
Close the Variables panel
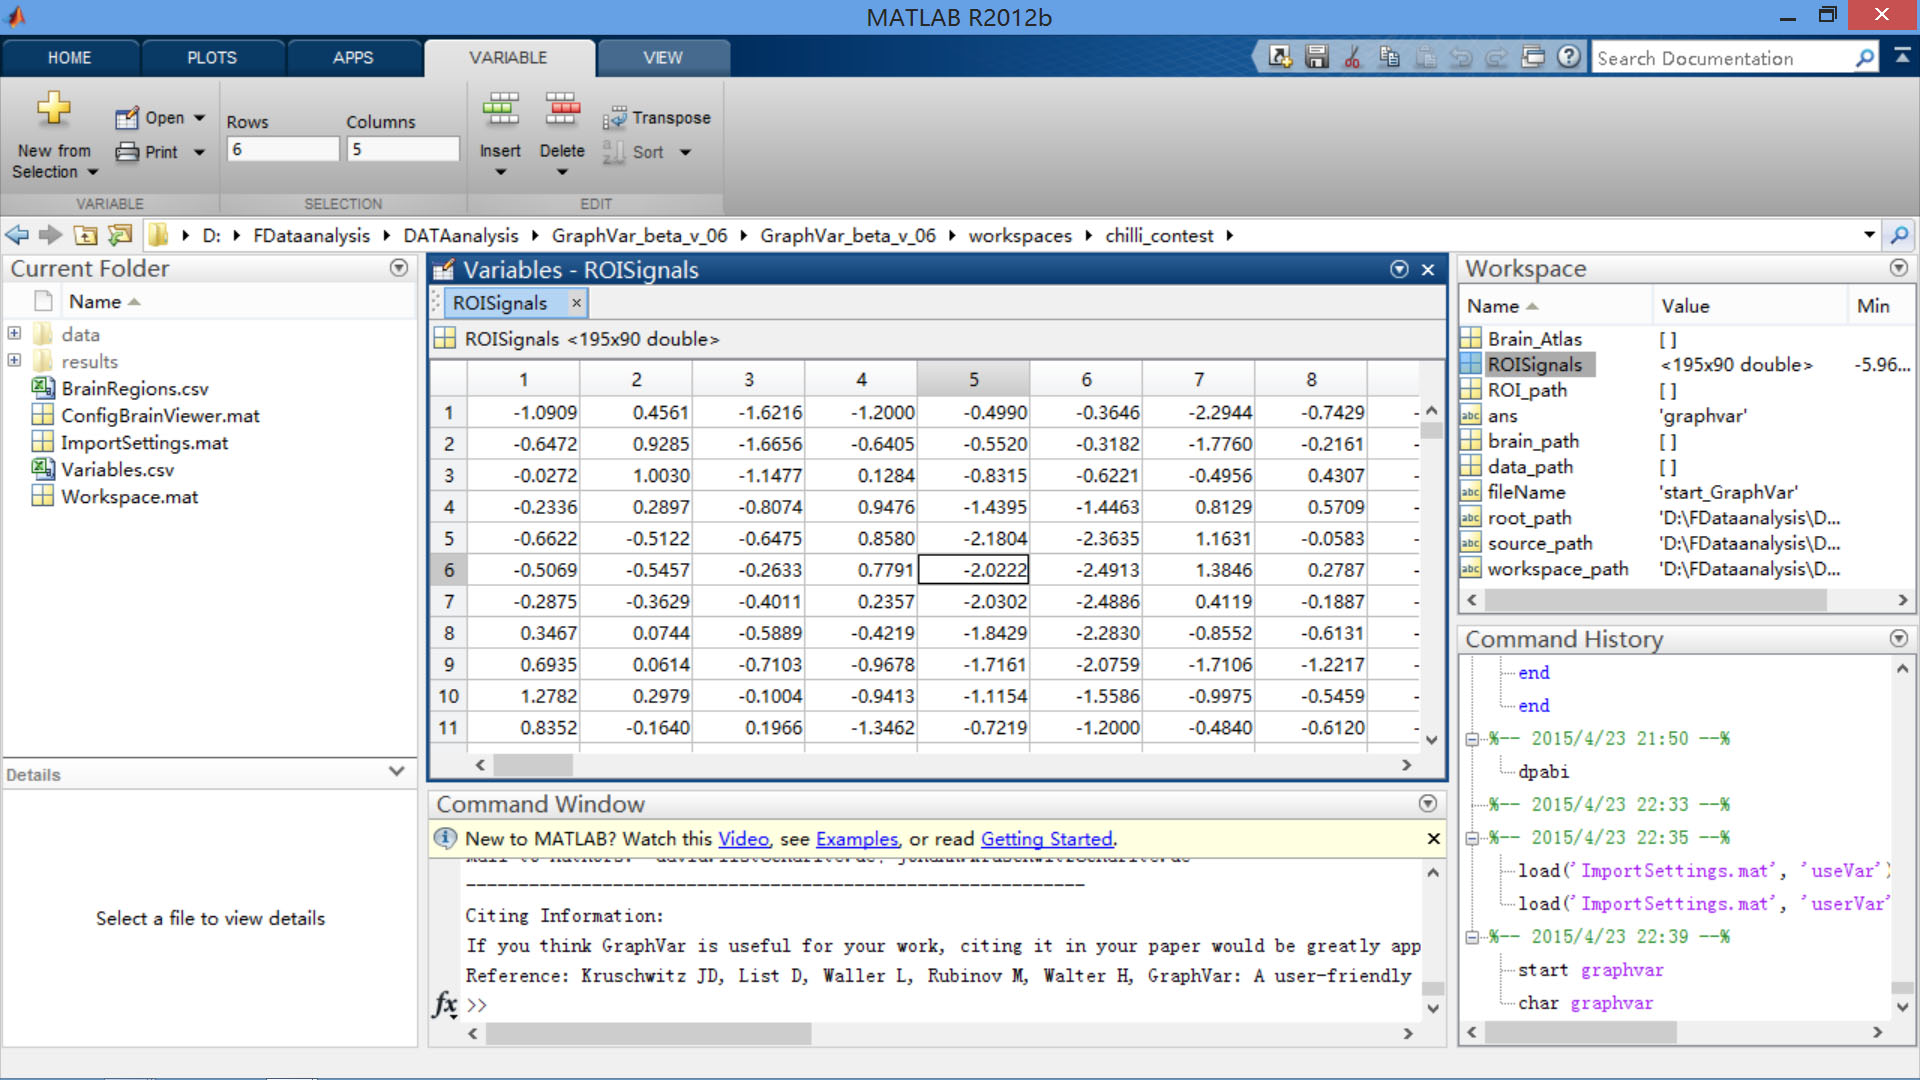pyautogui.click(x=1428, y=269)
